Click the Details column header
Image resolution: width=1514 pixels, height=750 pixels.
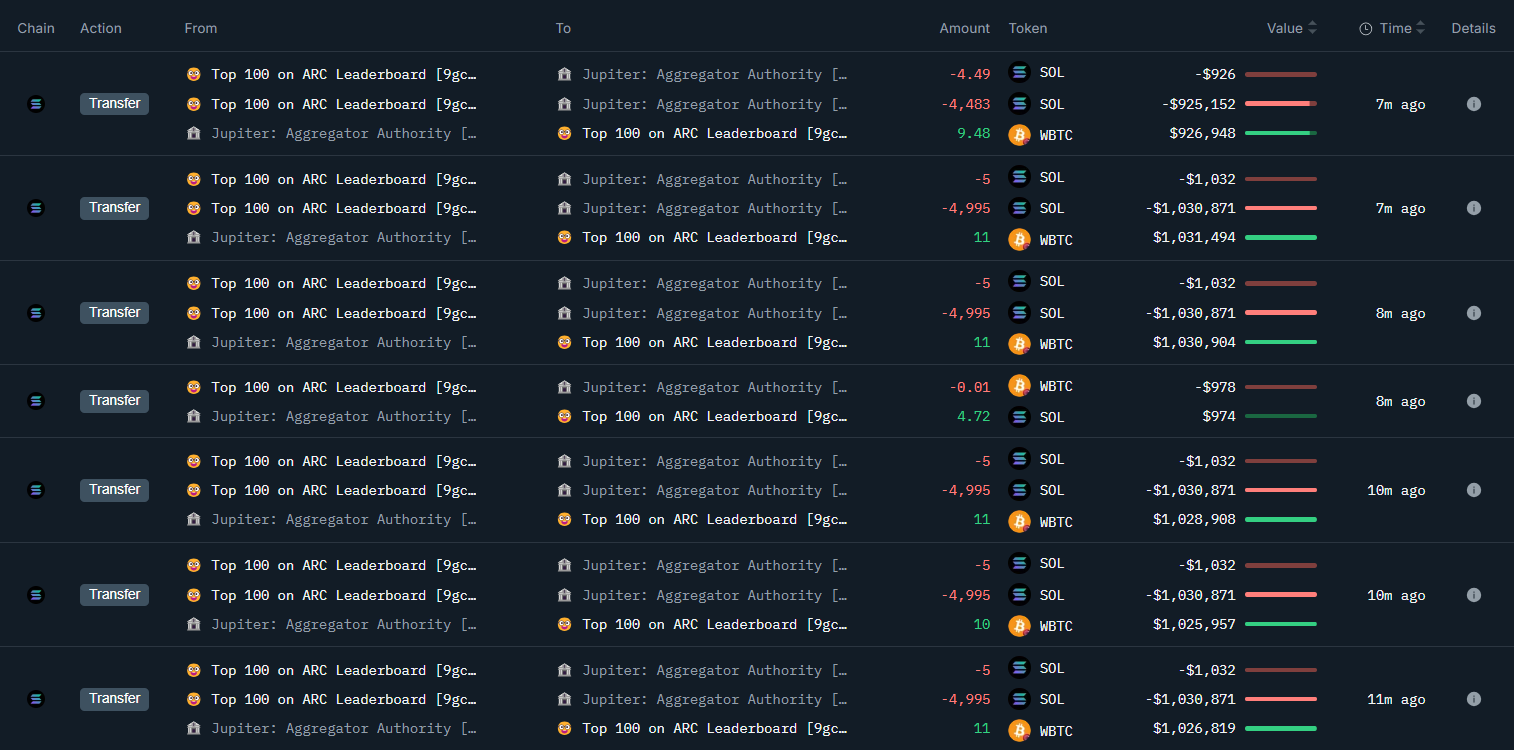1474,28
